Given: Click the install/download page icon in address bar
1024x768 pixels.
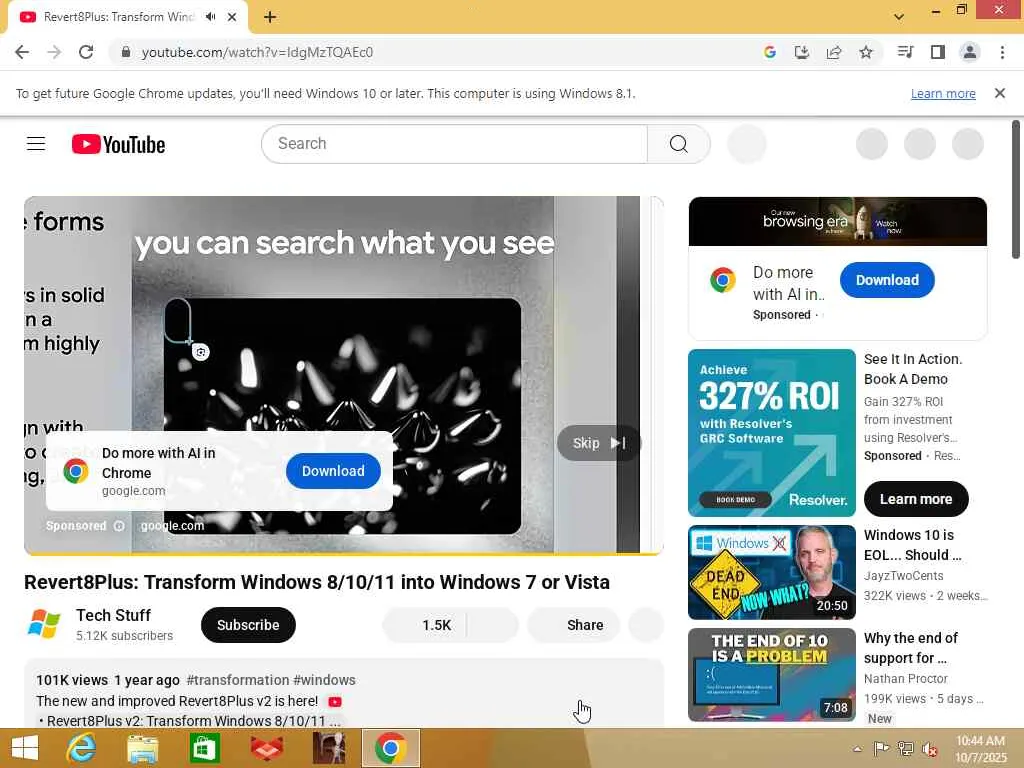Looking at the screenshot, I should pyautogui.click(x=802, y=52).
